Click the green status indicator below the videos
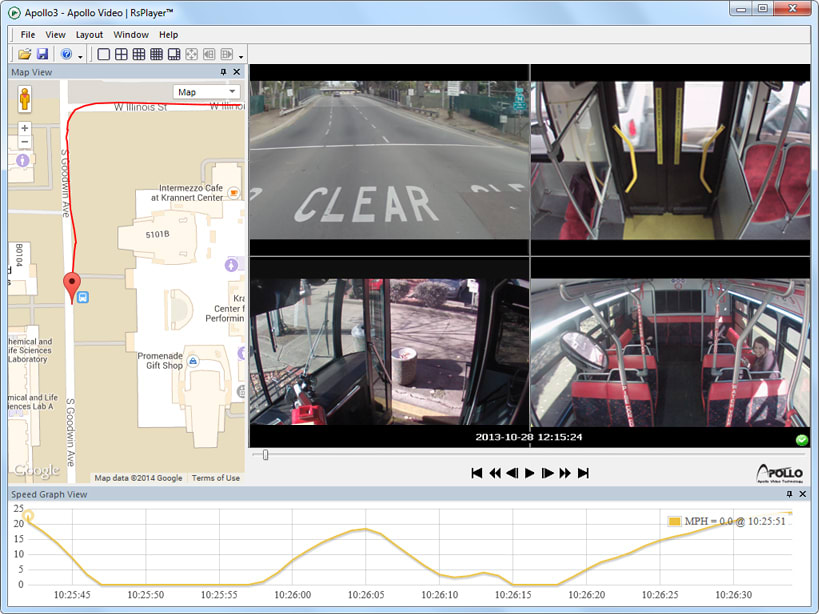Image resolution: width=819 pixels, height=614 pixels. point(801,439)
